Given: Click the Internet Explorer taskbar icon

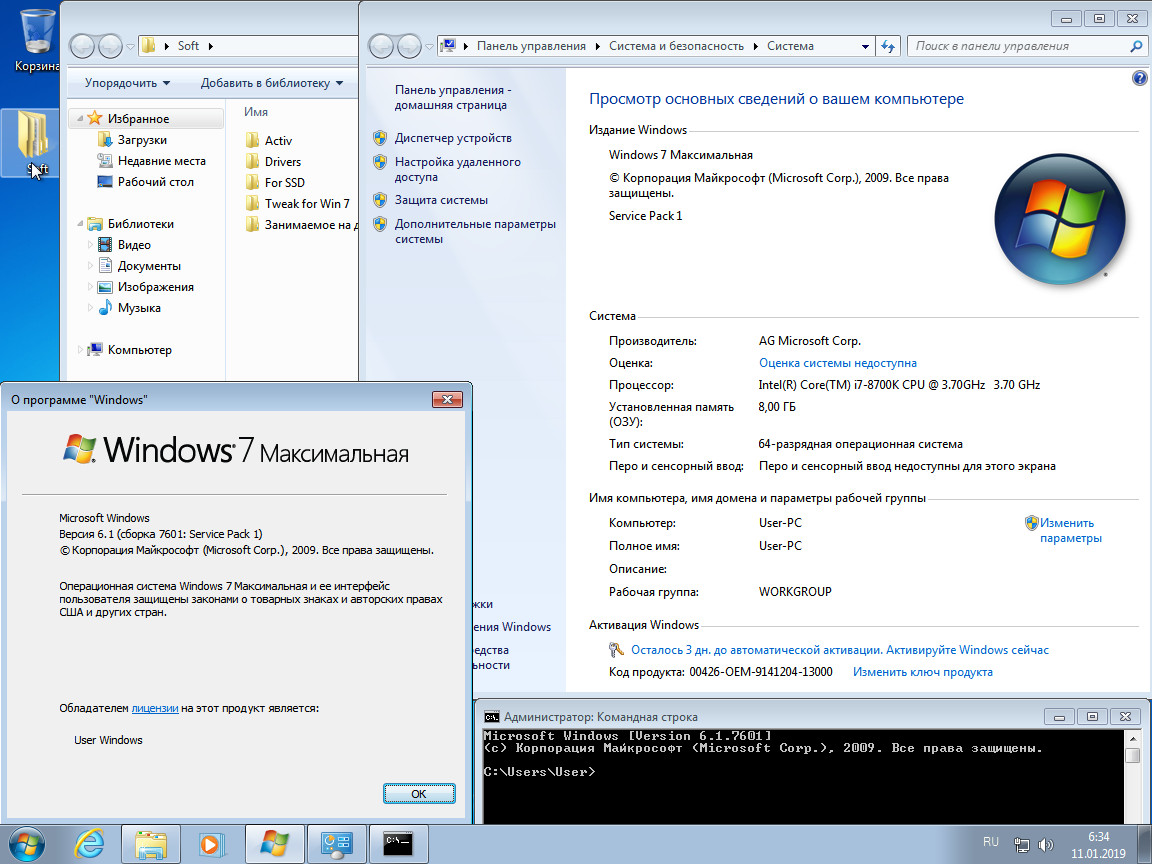Looking at the screenshot, I should [x=90, y=843].
